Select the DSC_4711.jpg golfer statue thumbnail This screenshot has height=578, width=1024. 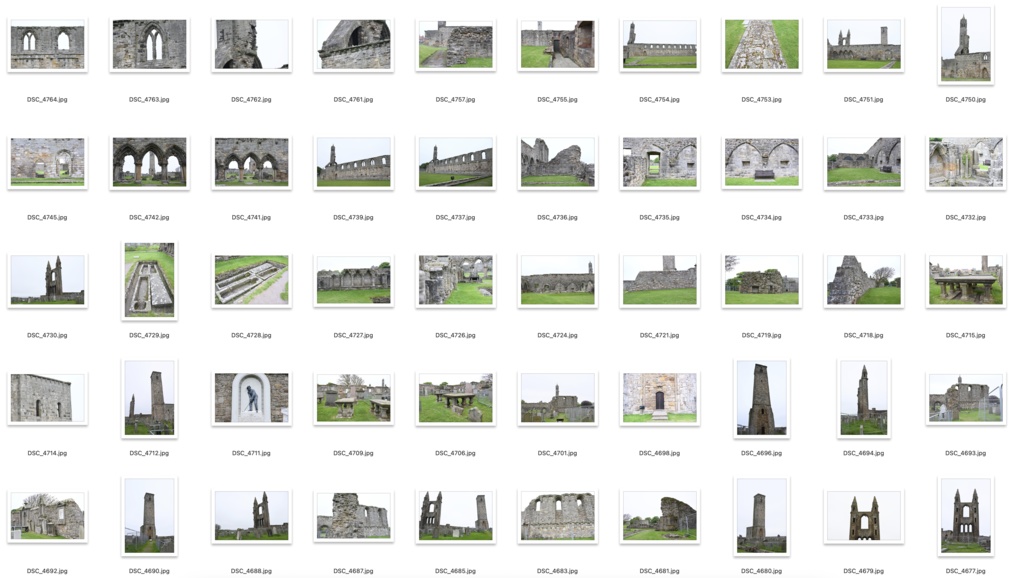(x=251, y=398)
